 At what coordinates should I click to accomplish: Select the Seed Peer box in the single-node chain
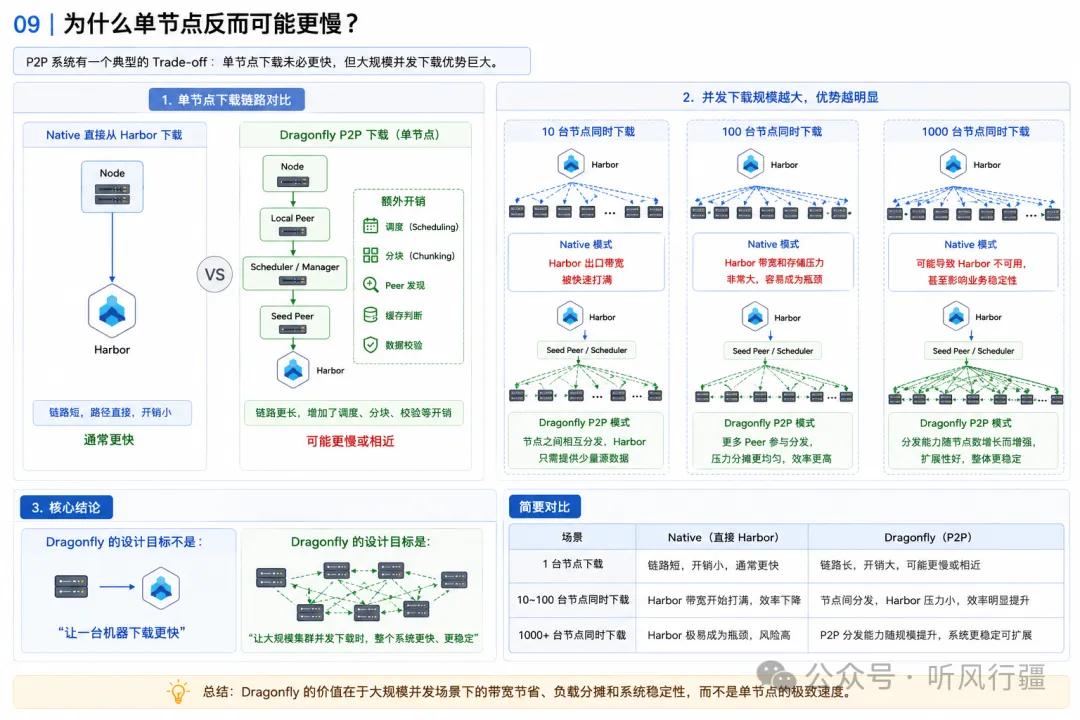coord(295,322)
